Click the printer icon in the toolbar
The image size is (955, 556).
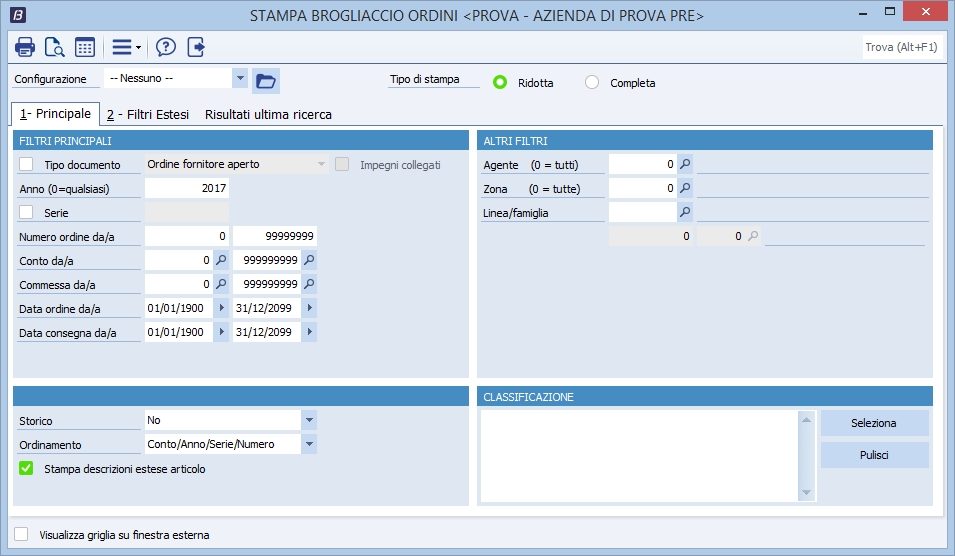[x=25, y=47]
